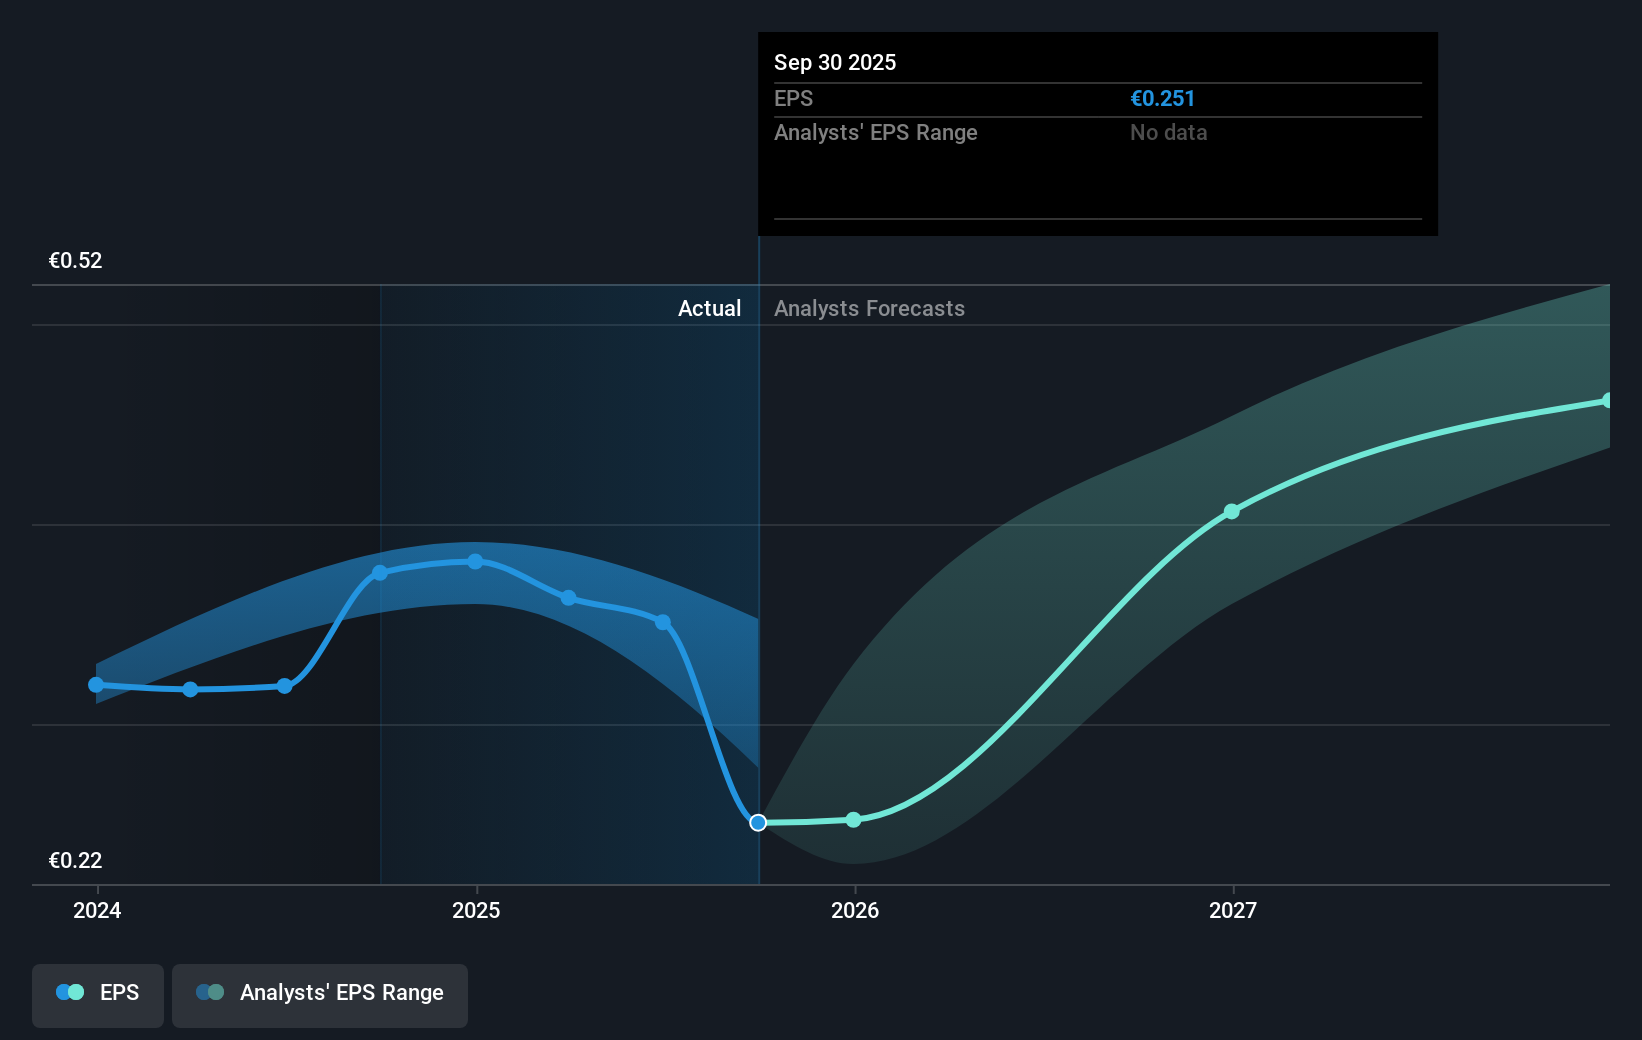Toggle the Analysts' EPS Range visibility
This screenshot has height=1040, width=1642.
pyautogui.click(x=319, y=995)
